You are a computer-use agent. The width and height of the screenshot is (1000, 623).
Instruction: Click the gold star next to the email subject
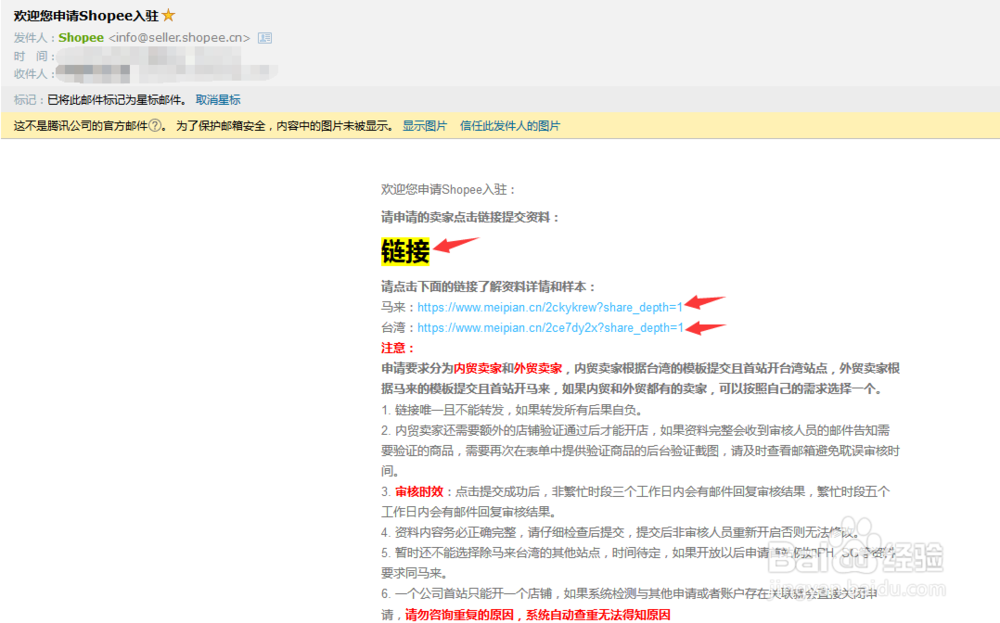168,15
